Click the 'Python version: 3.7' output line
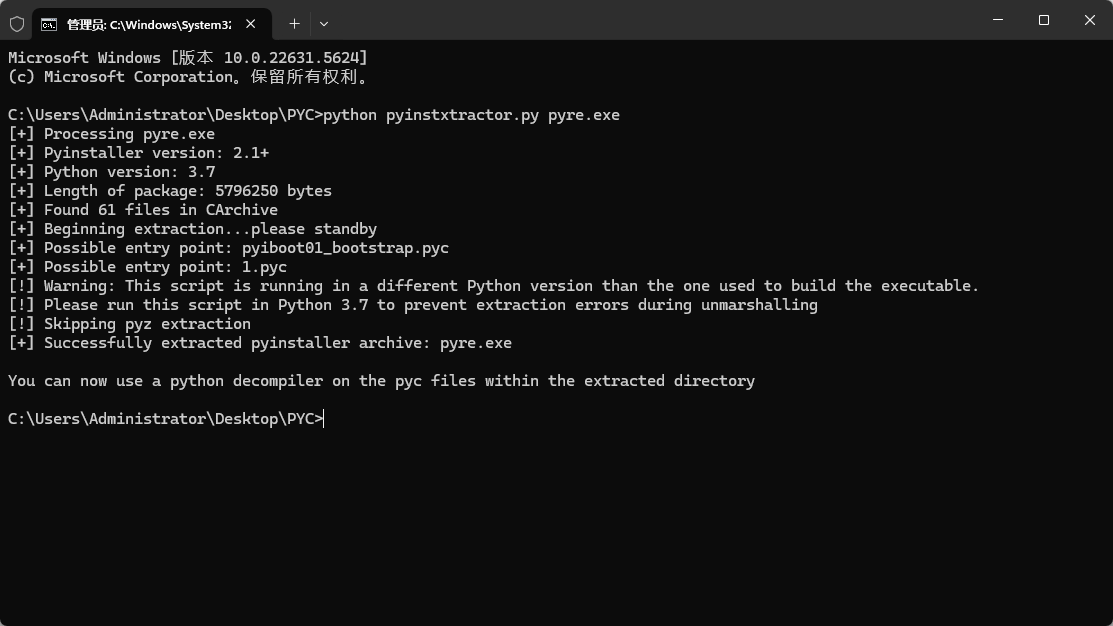This screenshot has height=626, width=1113. pos(129,172)
